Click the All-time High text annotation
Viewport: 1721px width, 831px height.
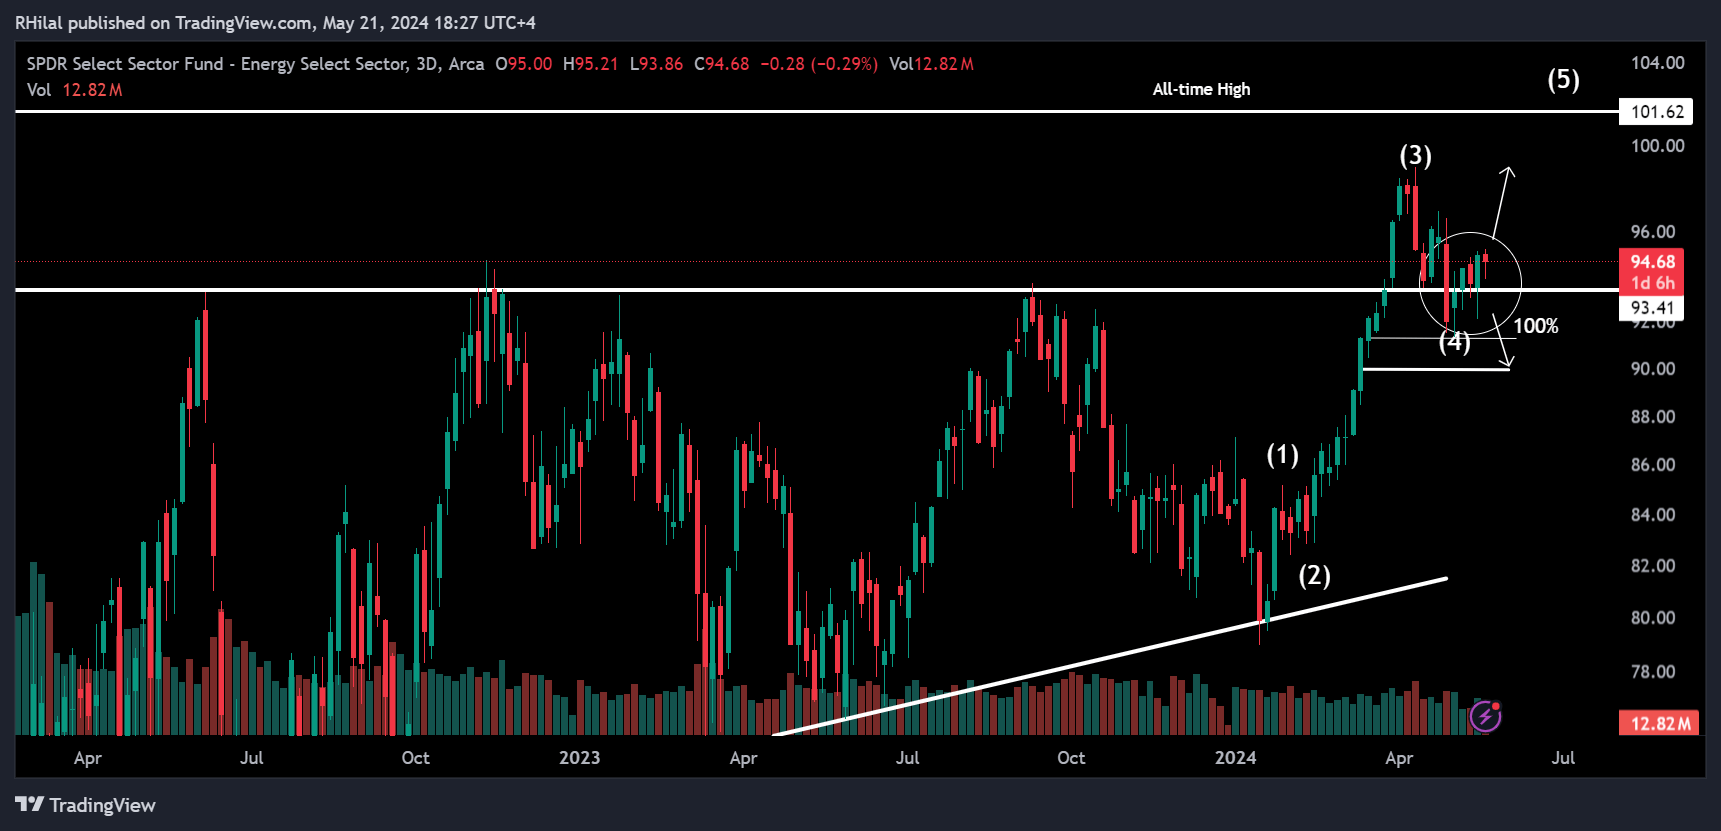(x=1201, y=89)
